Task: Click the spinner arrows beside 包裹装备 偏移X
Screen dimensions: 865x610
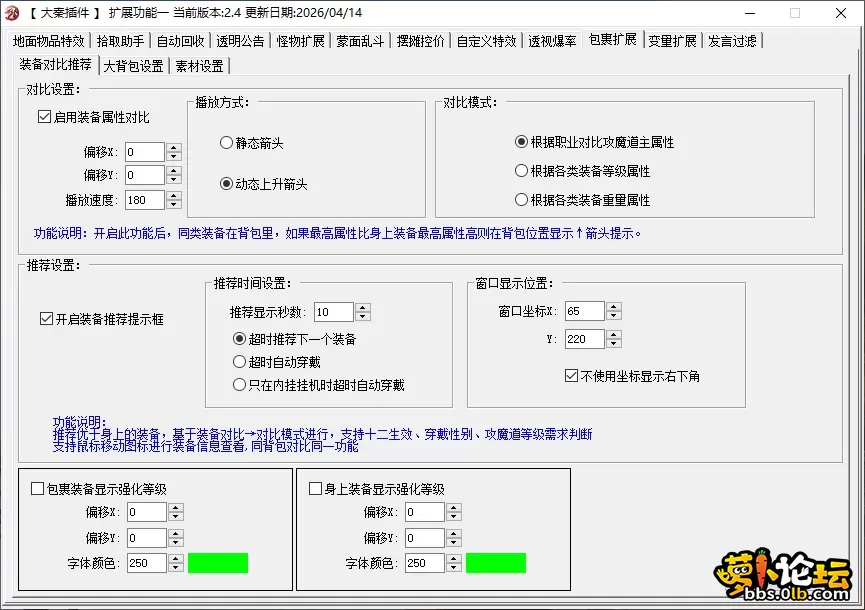Action: [175, 512]
